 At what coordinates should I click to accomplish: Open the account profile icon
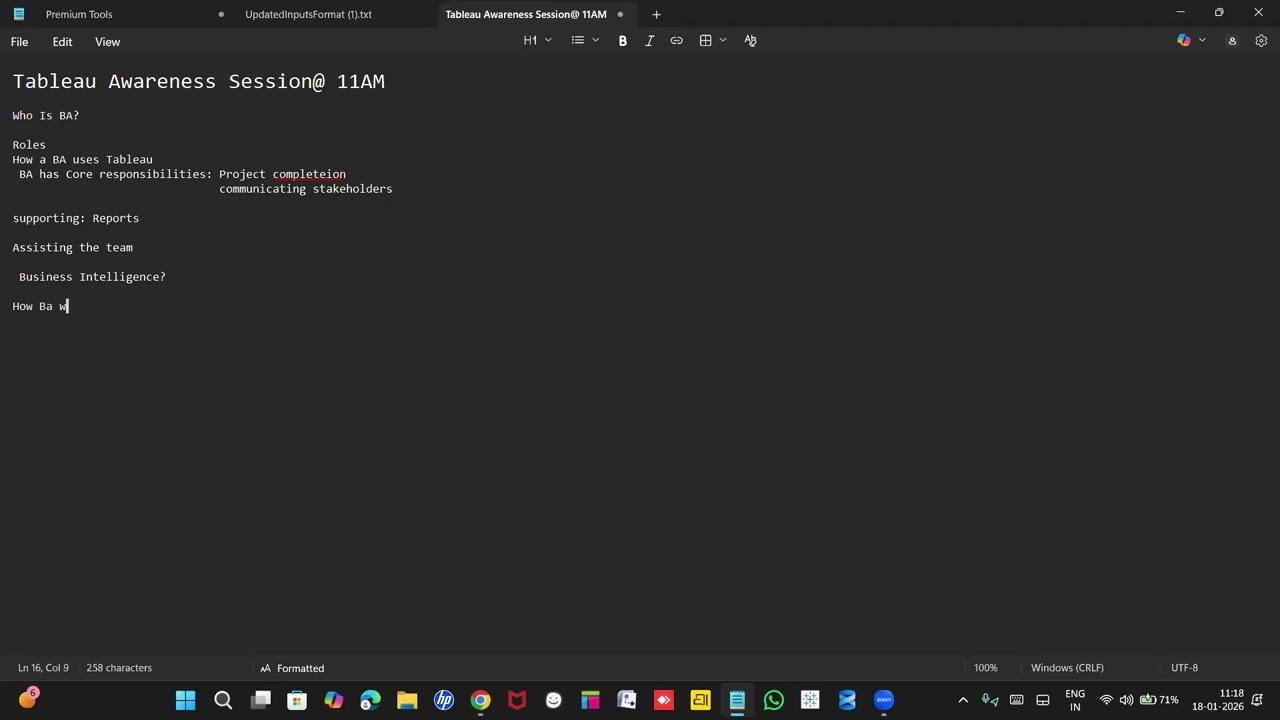click(x=1232, y=41)
